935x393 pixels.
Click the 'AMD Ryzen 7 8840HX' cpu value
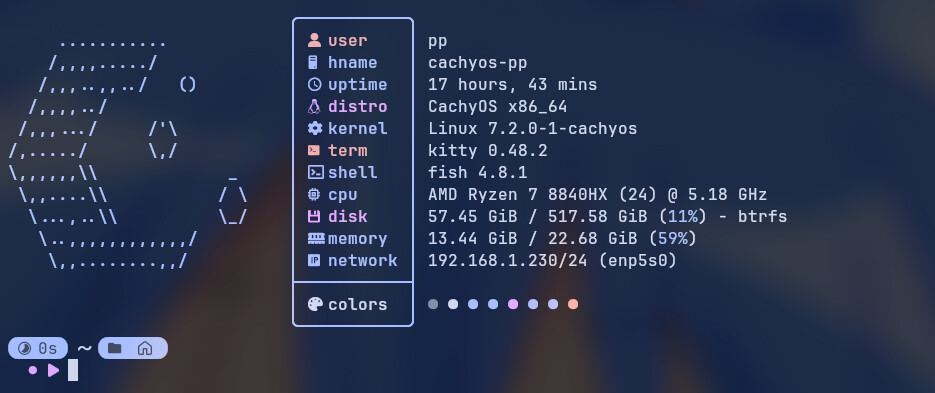pos(518,195)
